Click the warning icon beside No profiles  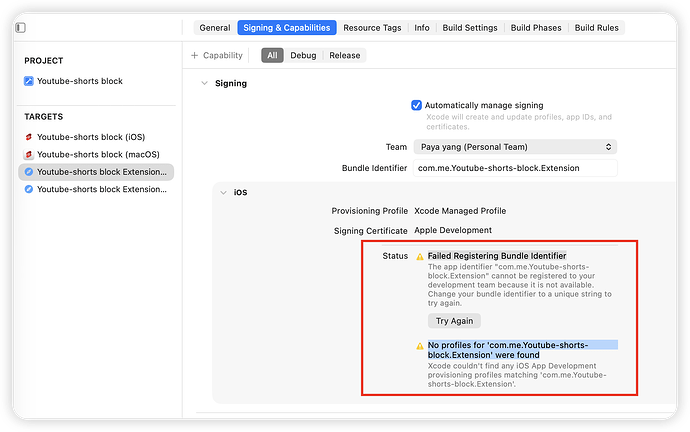coord(420,346)
